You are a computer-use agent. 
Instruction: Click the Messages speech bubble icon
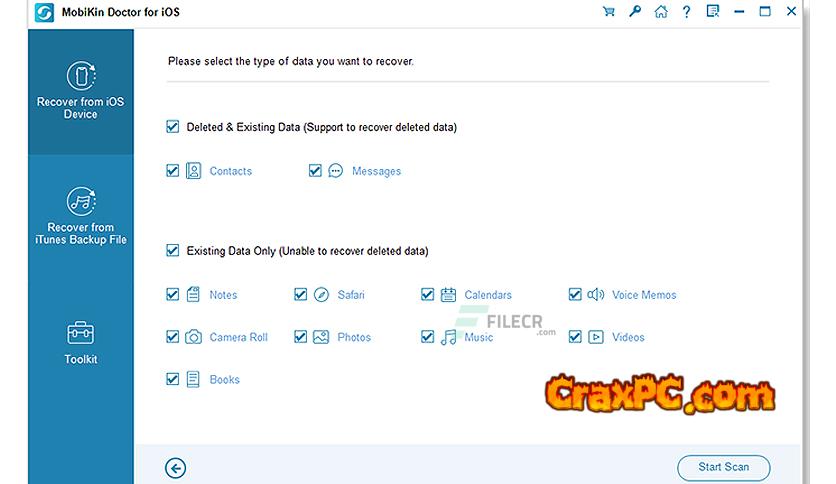click(x=335, y=171)
